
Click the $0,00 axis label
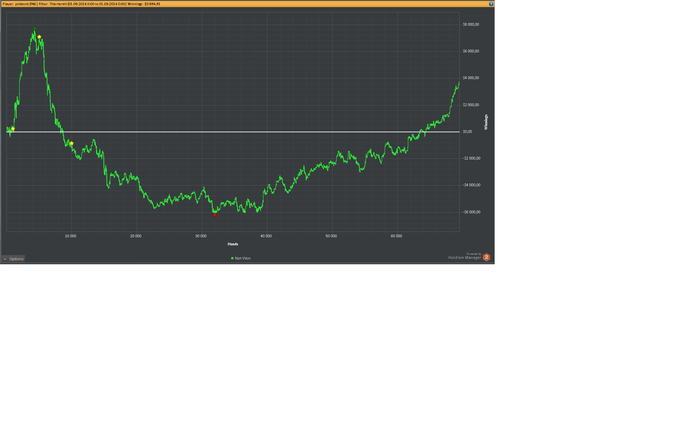tap(467, 132)
